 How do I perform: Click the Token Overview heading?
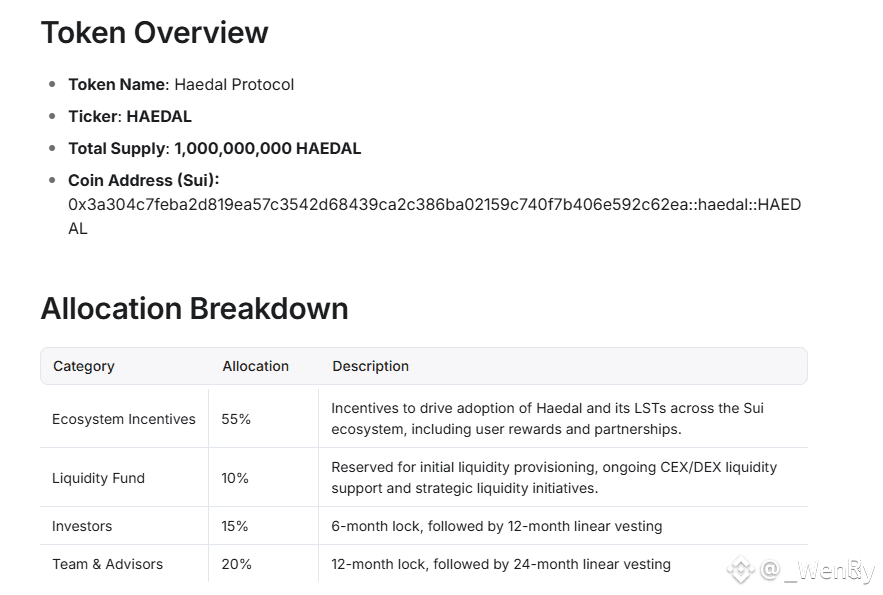(x=155, y=32)
